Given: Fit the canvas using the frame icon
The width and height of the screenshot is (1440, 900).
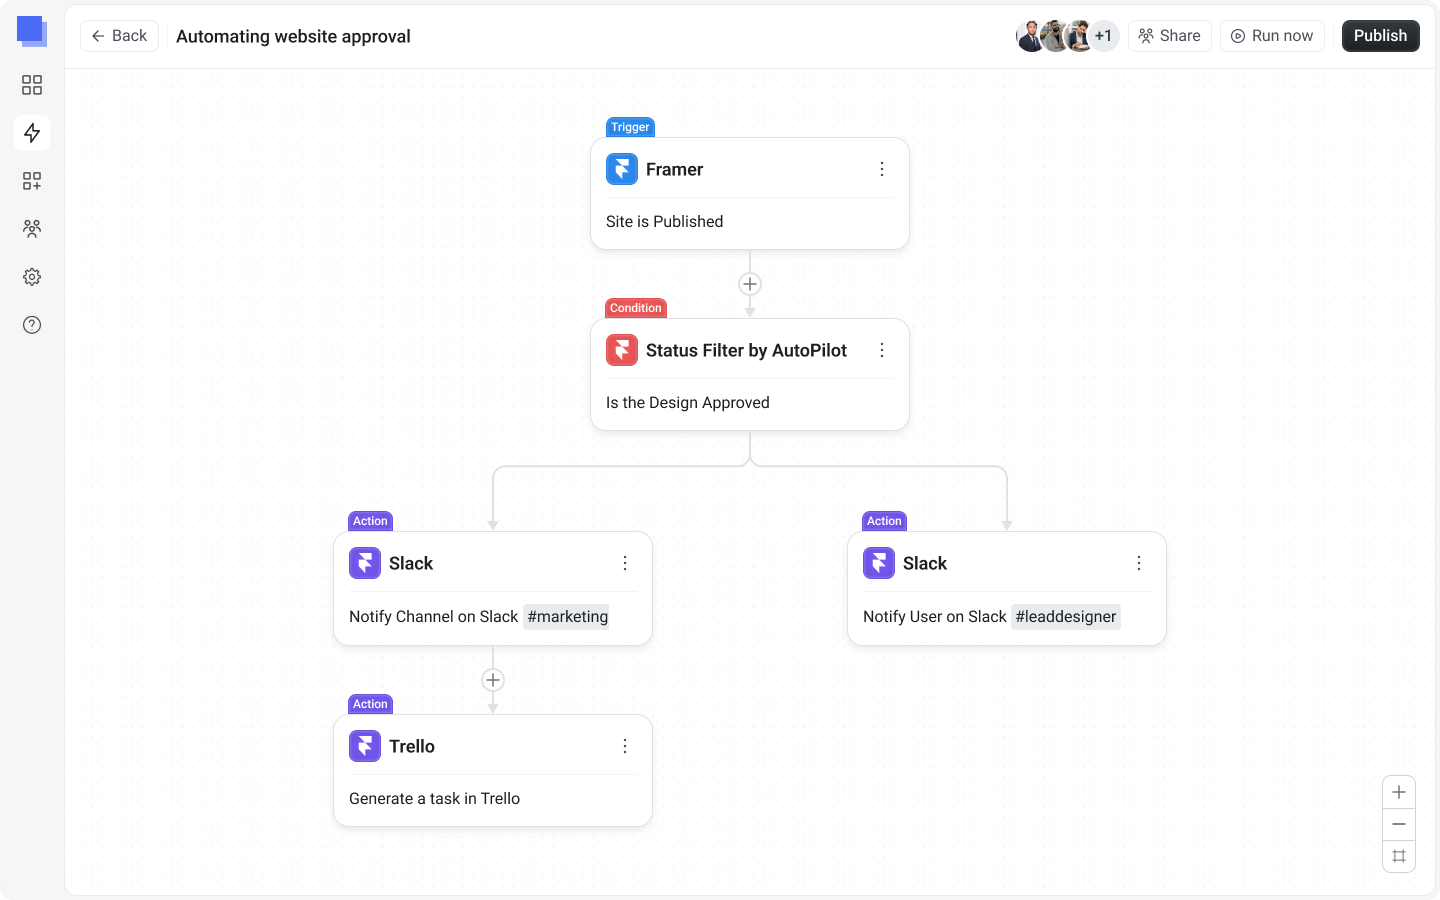Looking at the screenshot, I should 1398,855.
